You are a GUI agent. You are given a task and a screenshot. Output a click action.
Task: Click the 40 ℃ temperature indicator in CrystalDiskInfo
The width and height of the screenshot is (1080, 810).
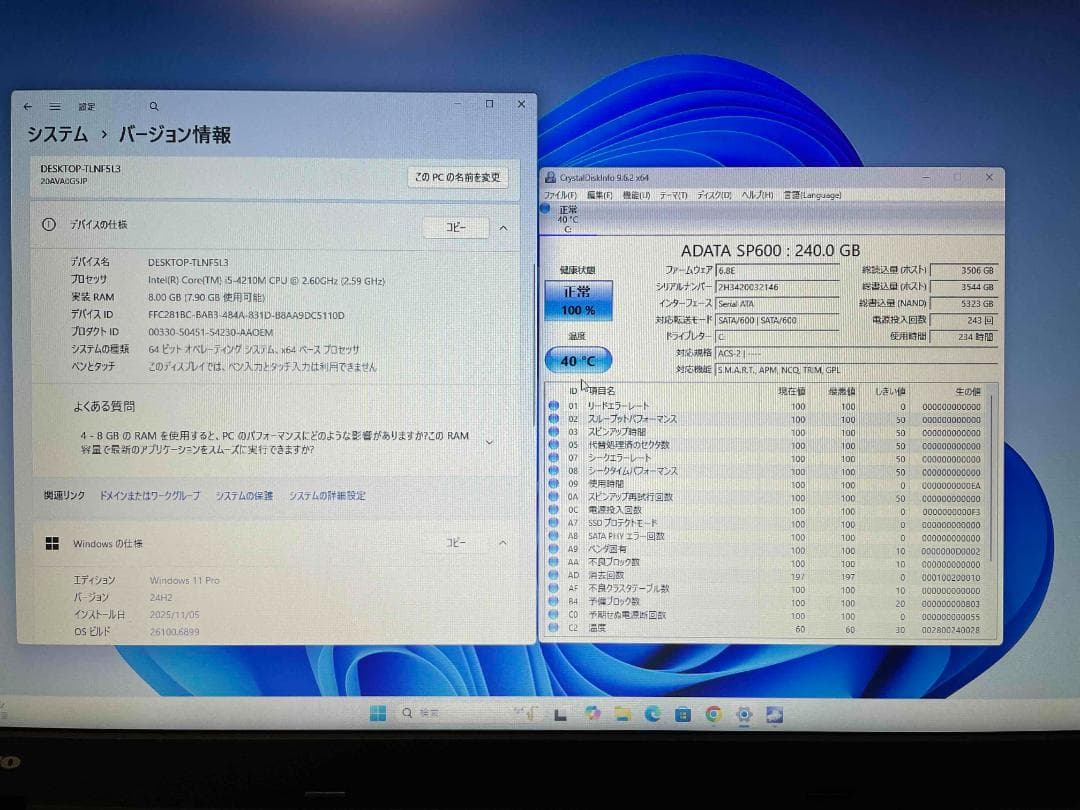coord(578,359)
